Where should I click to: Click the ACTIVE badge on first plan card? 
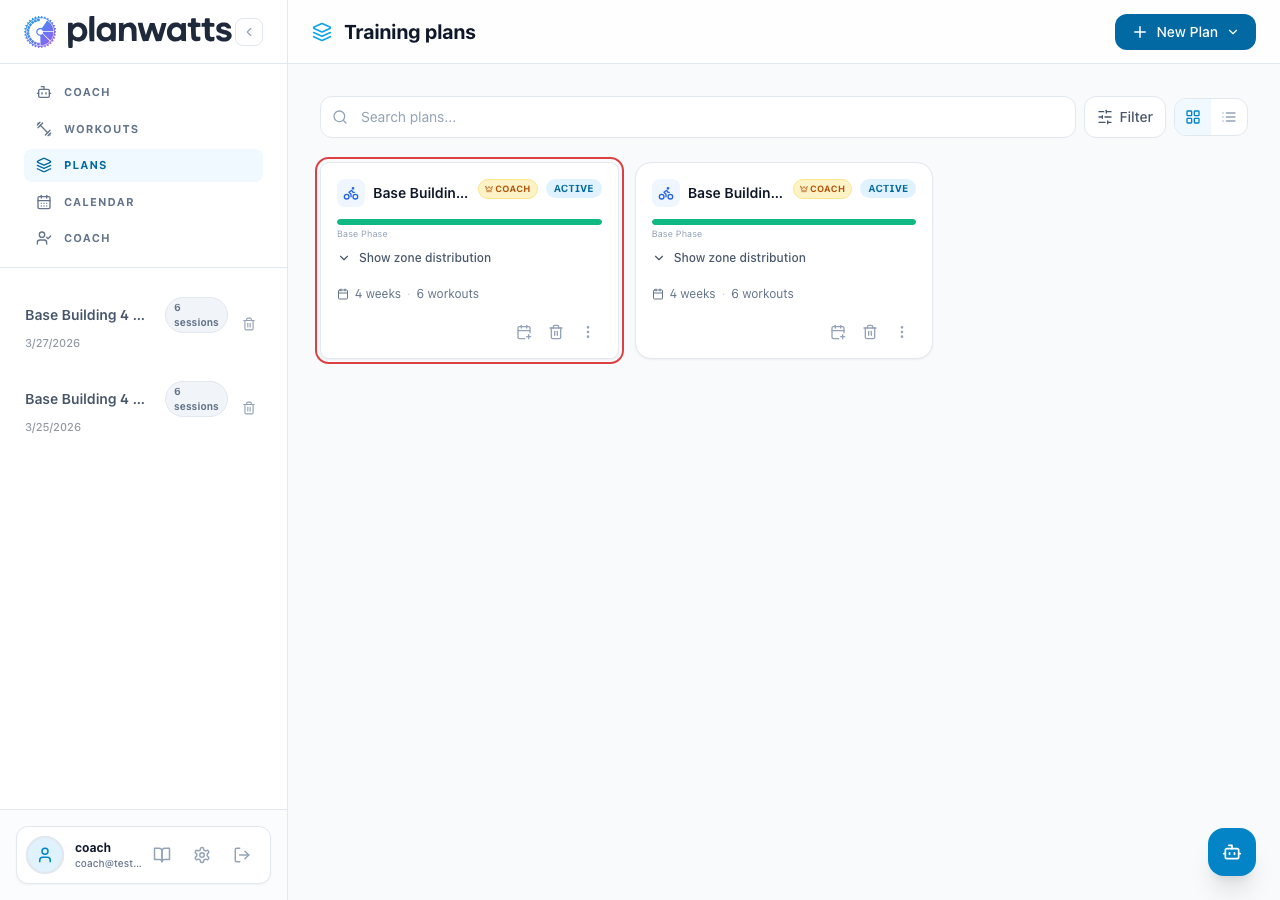(x=574, y=189)
